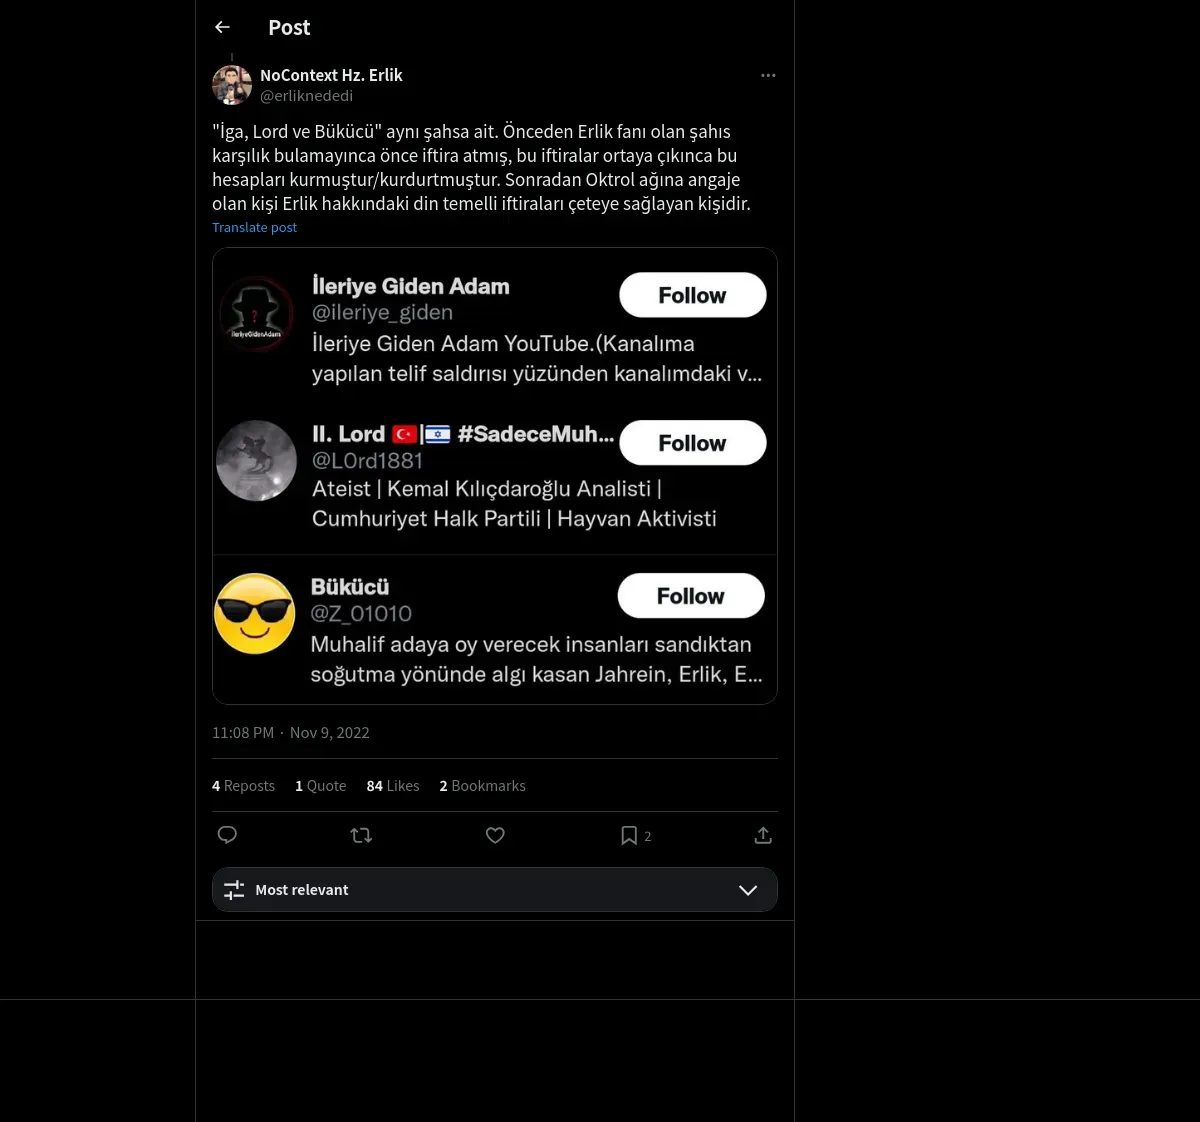Click the repost arrows icon
Viewport: 1200px width, 1122px height.
point(361,835)
